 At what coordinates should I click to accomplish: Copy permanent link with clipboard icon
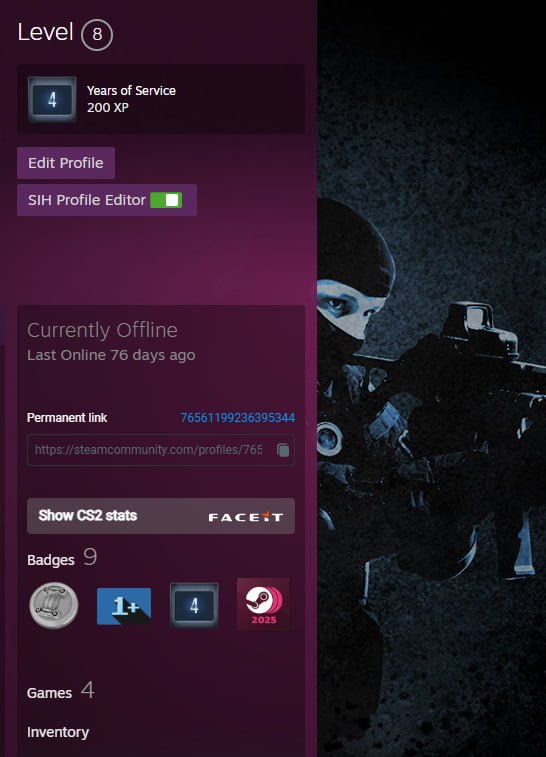283,450
